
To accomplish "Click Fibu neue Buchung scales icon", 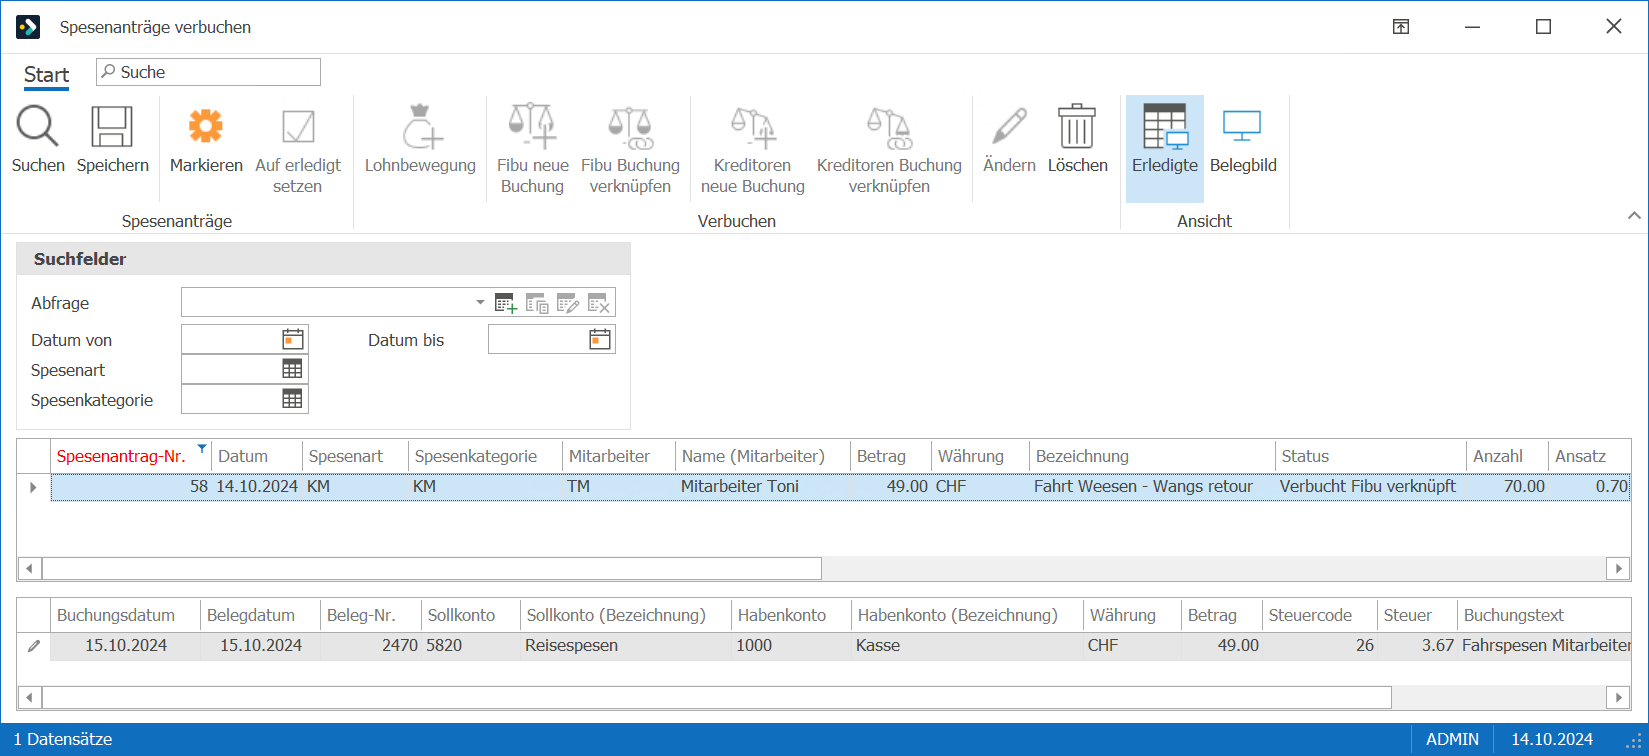I will click(x=532, y=127).
